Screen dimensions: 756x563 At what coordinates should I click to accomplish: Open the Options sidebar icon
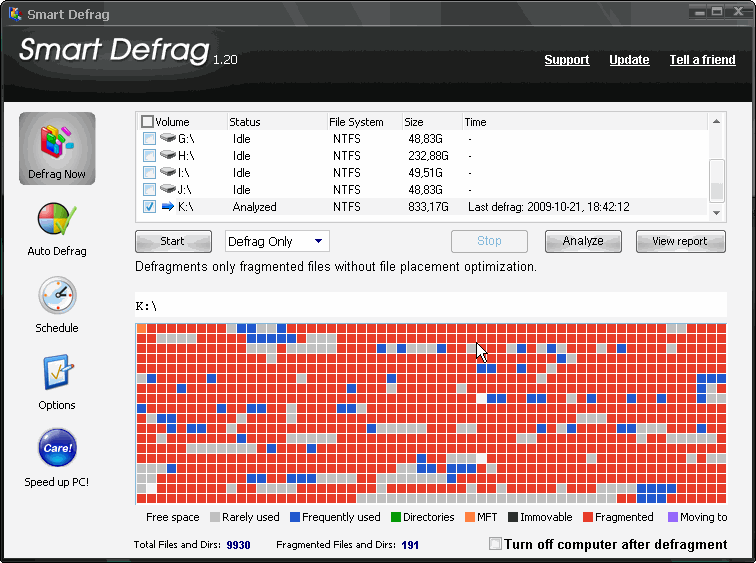click(57, 375)
